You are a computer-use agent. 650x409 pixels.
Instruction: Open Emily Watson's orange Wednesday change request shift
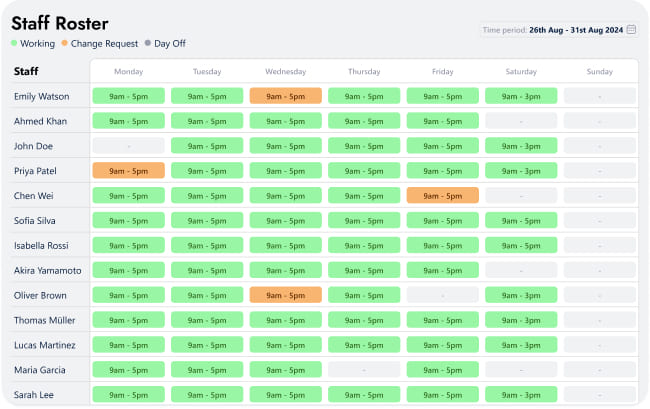(x=286, y=96)
